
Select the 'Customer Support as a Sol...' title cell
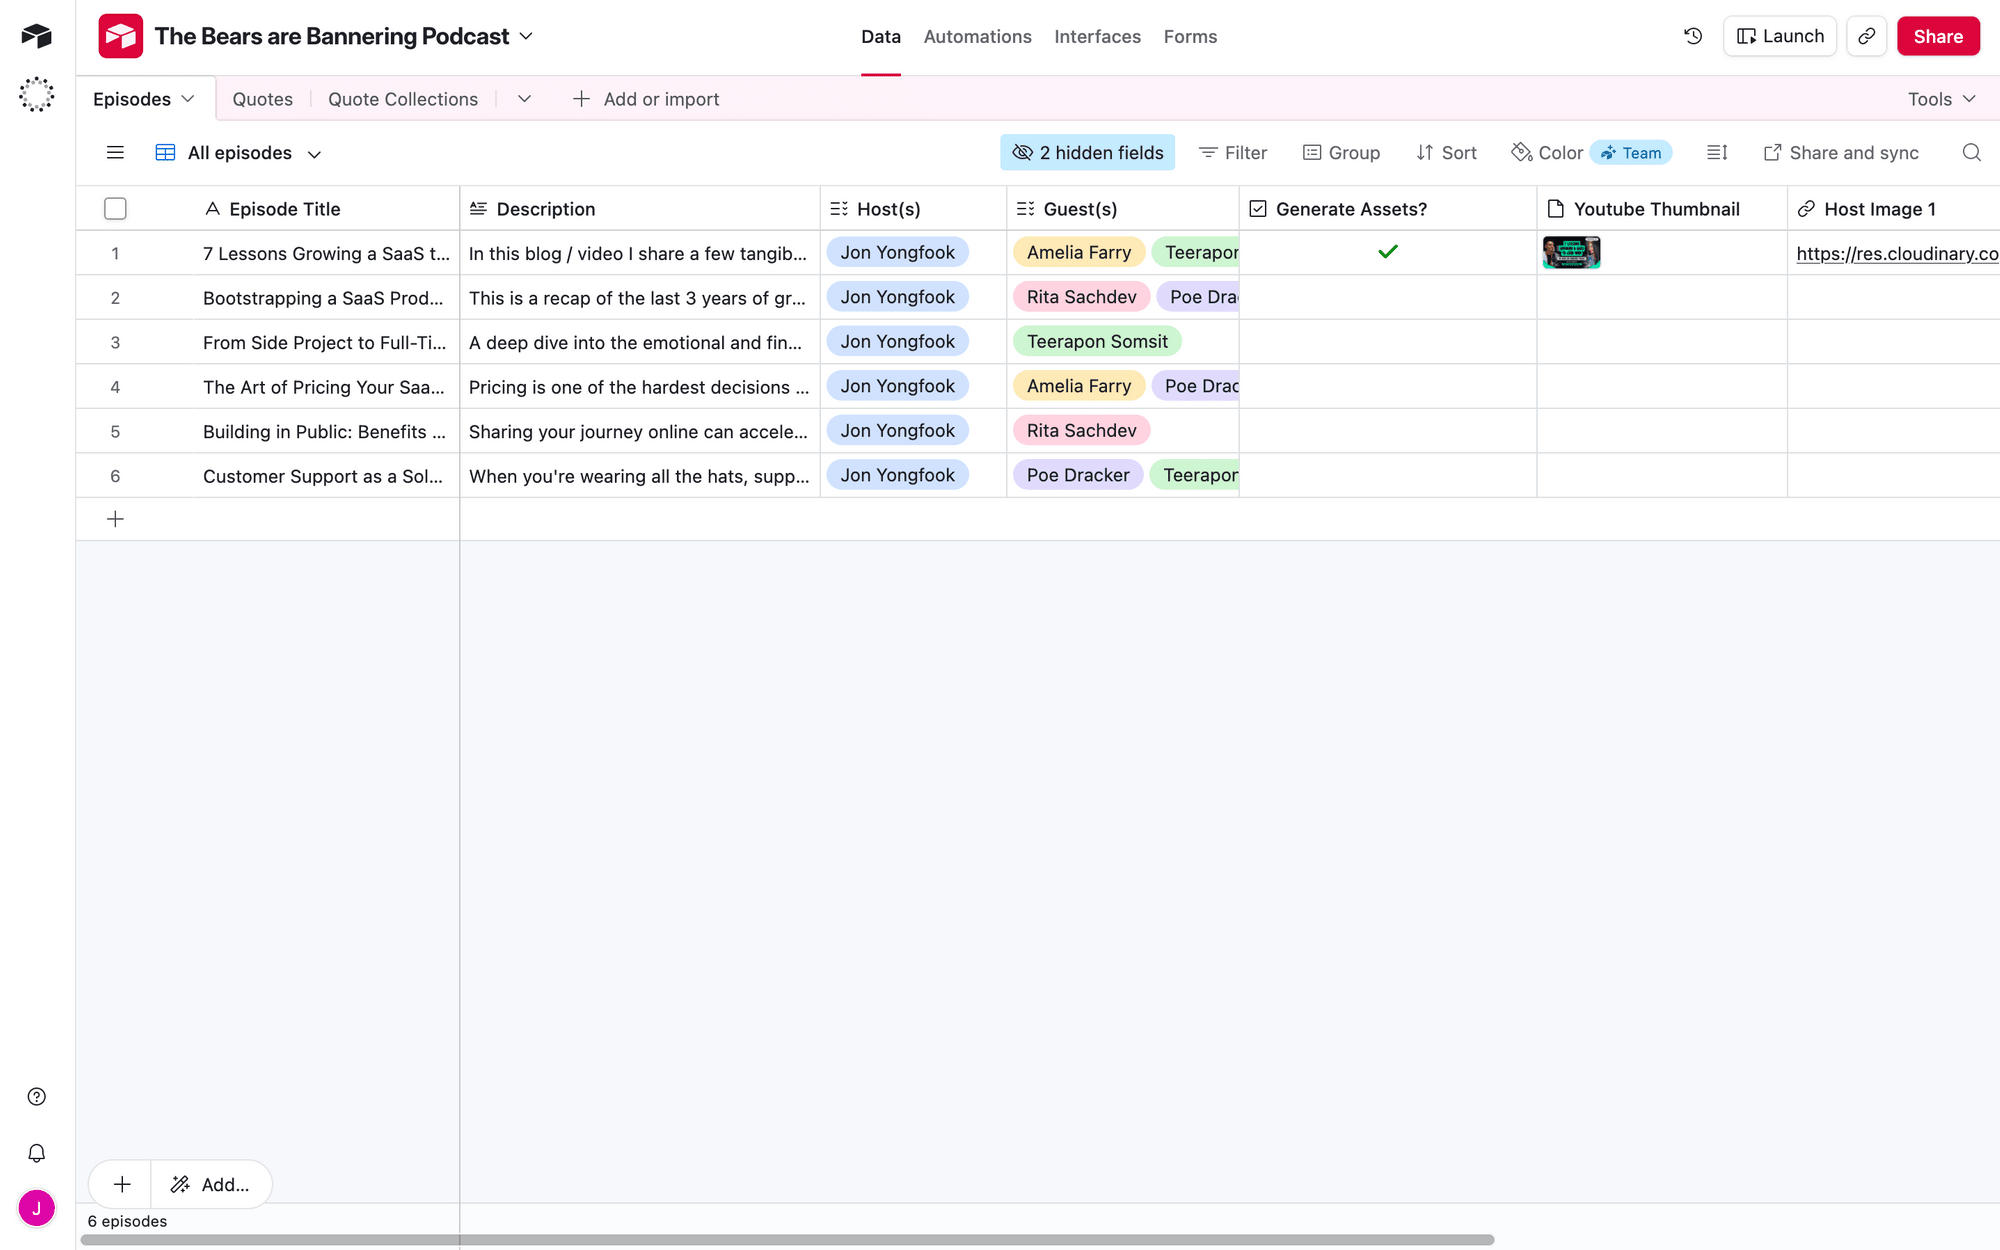click(x=327, y=476)
